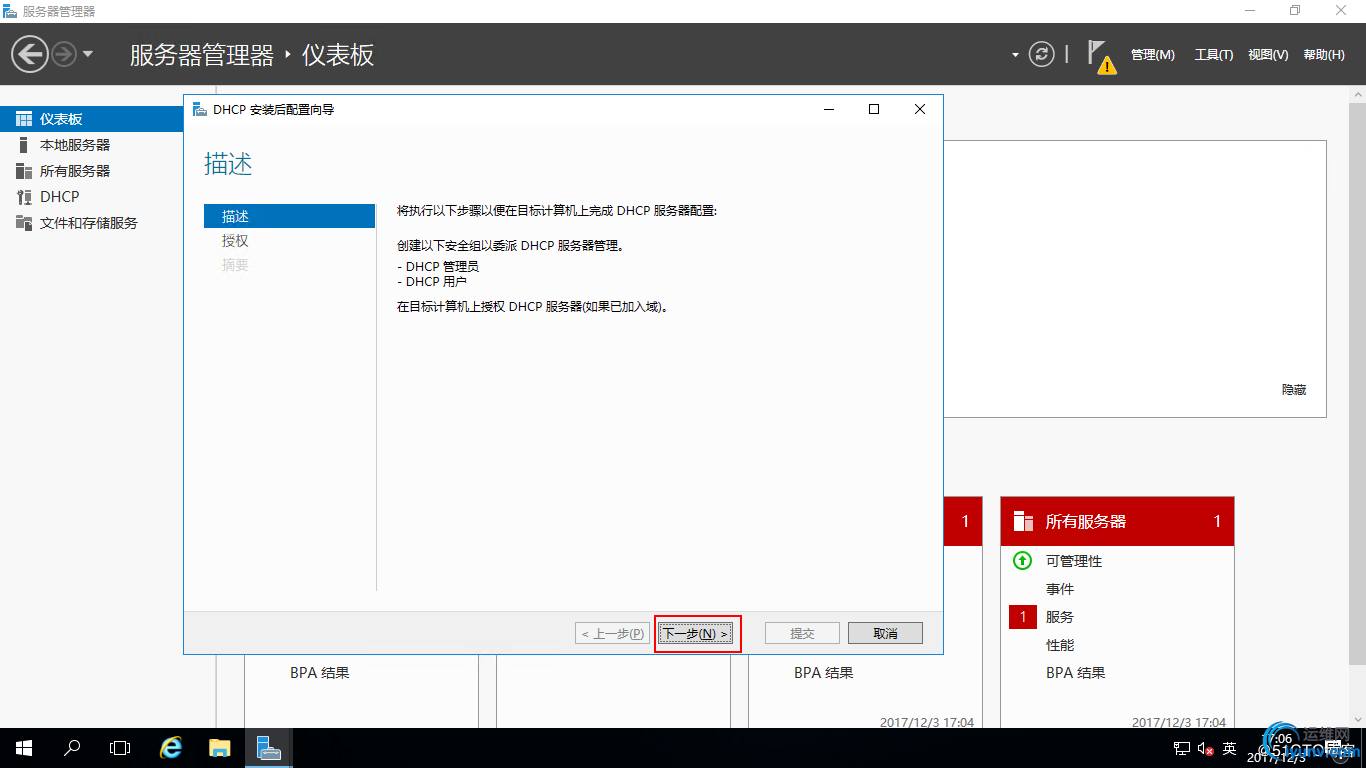This screenshot has width=1366, height=768.
Task: Open 性能 in the 所有服务器 tile
Action: tap(1060, 645)
